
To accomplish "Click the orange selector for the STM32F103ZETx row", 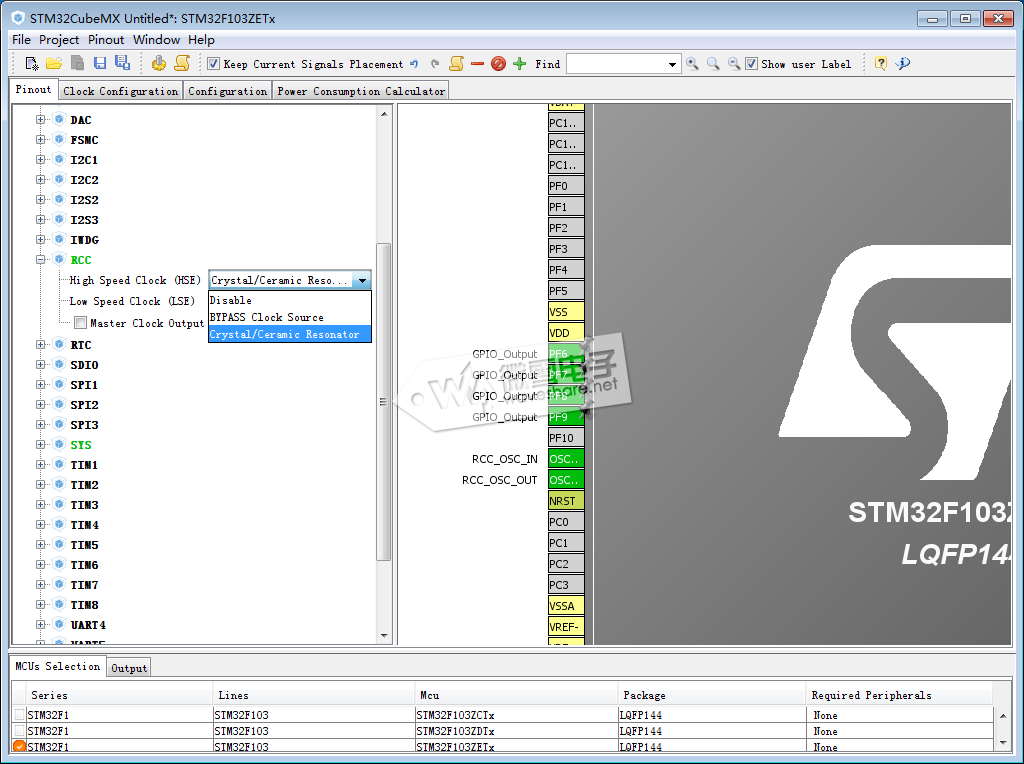I will (20, 746).
